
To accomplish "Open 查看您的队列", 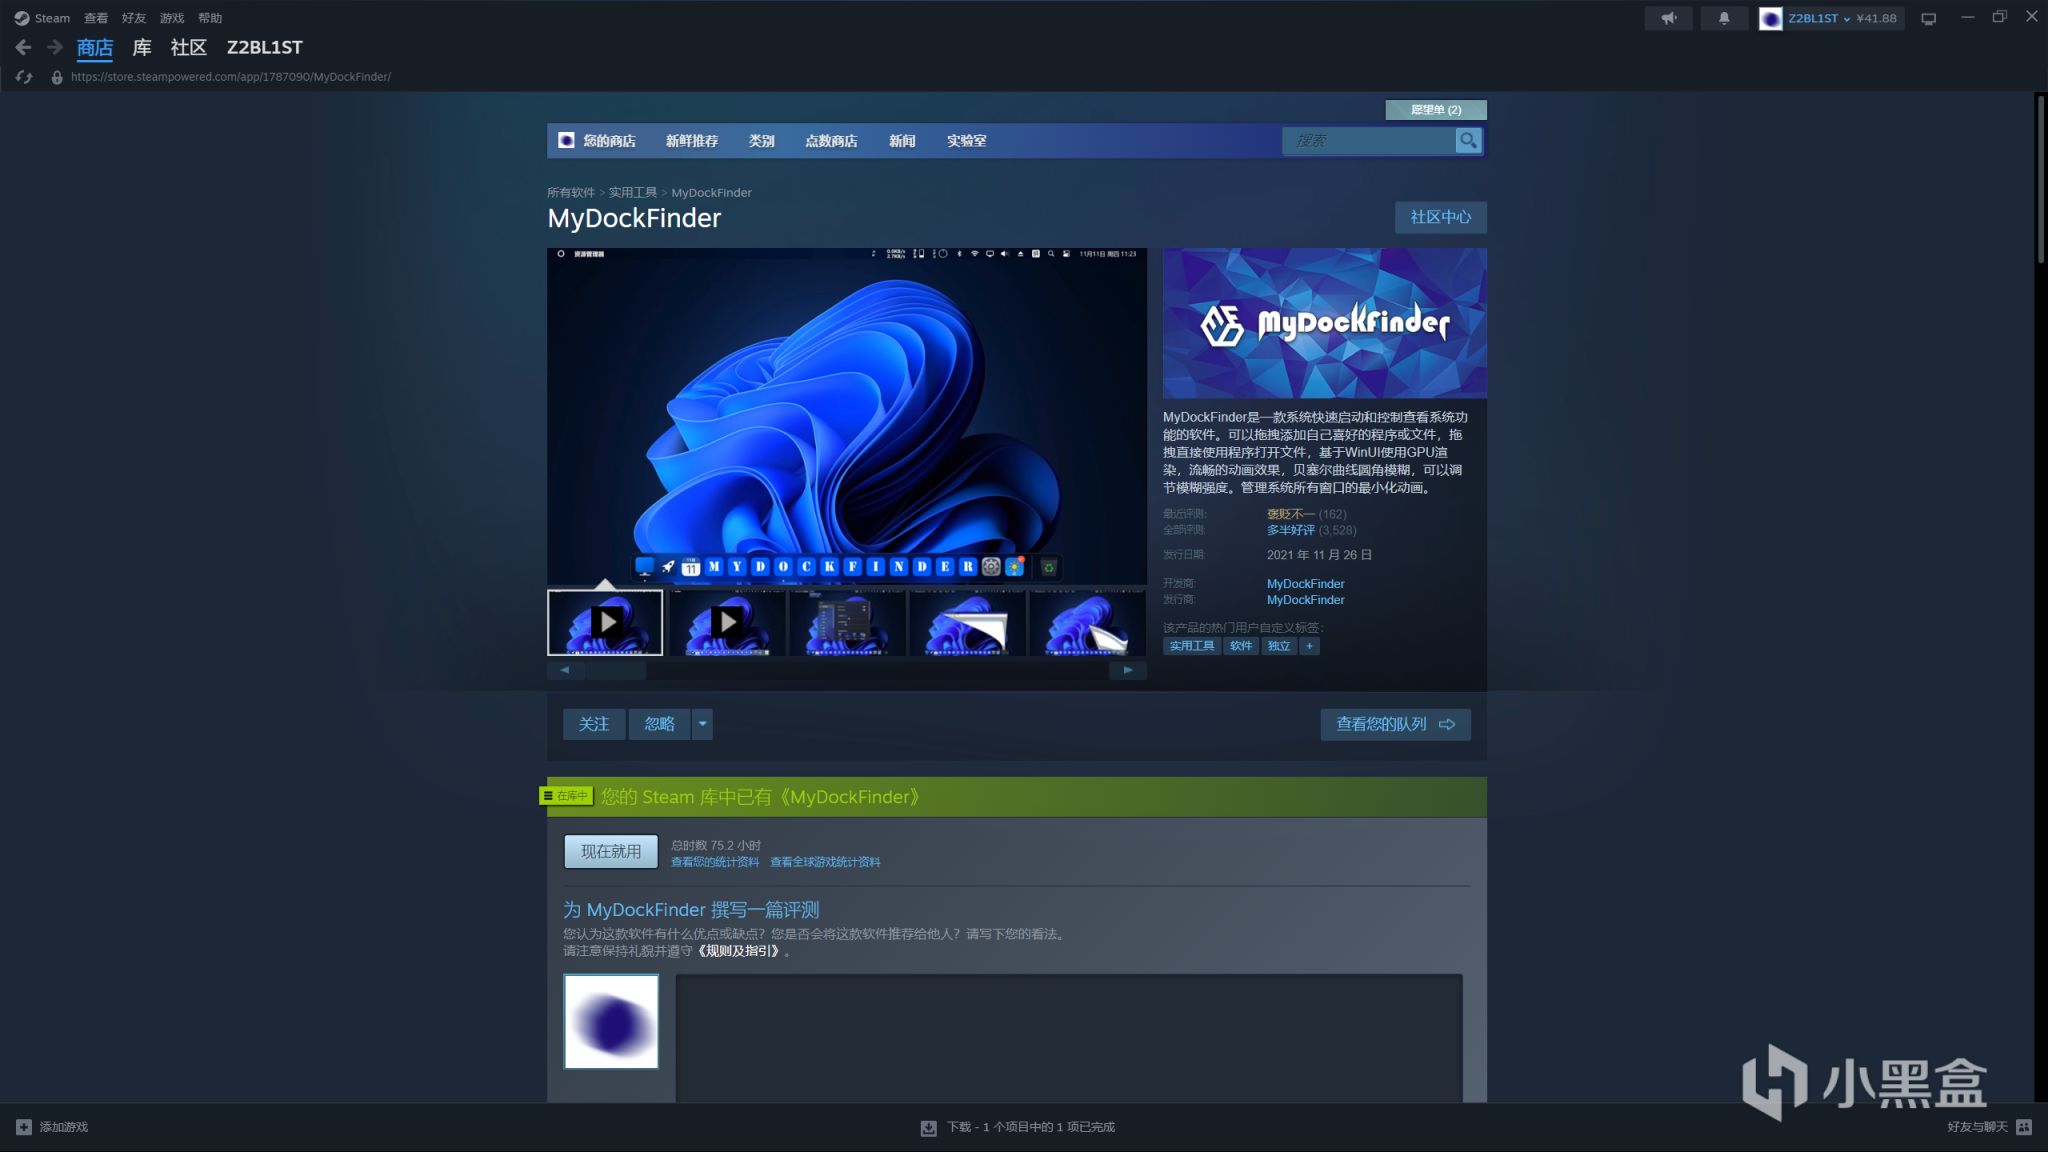I will 1395,724.
